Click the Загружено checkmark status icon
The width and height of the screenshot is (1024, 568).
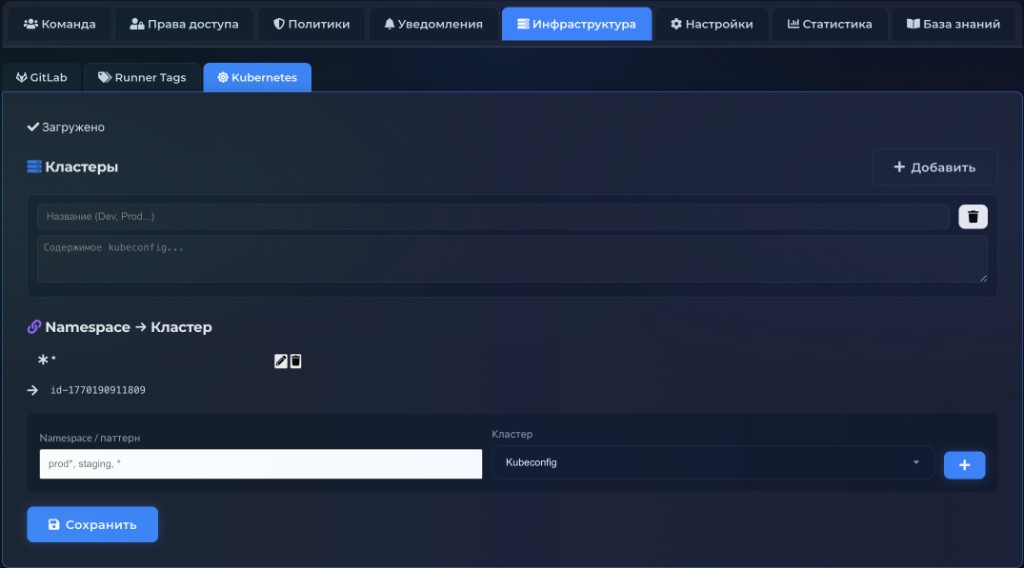tap(33, 127)
